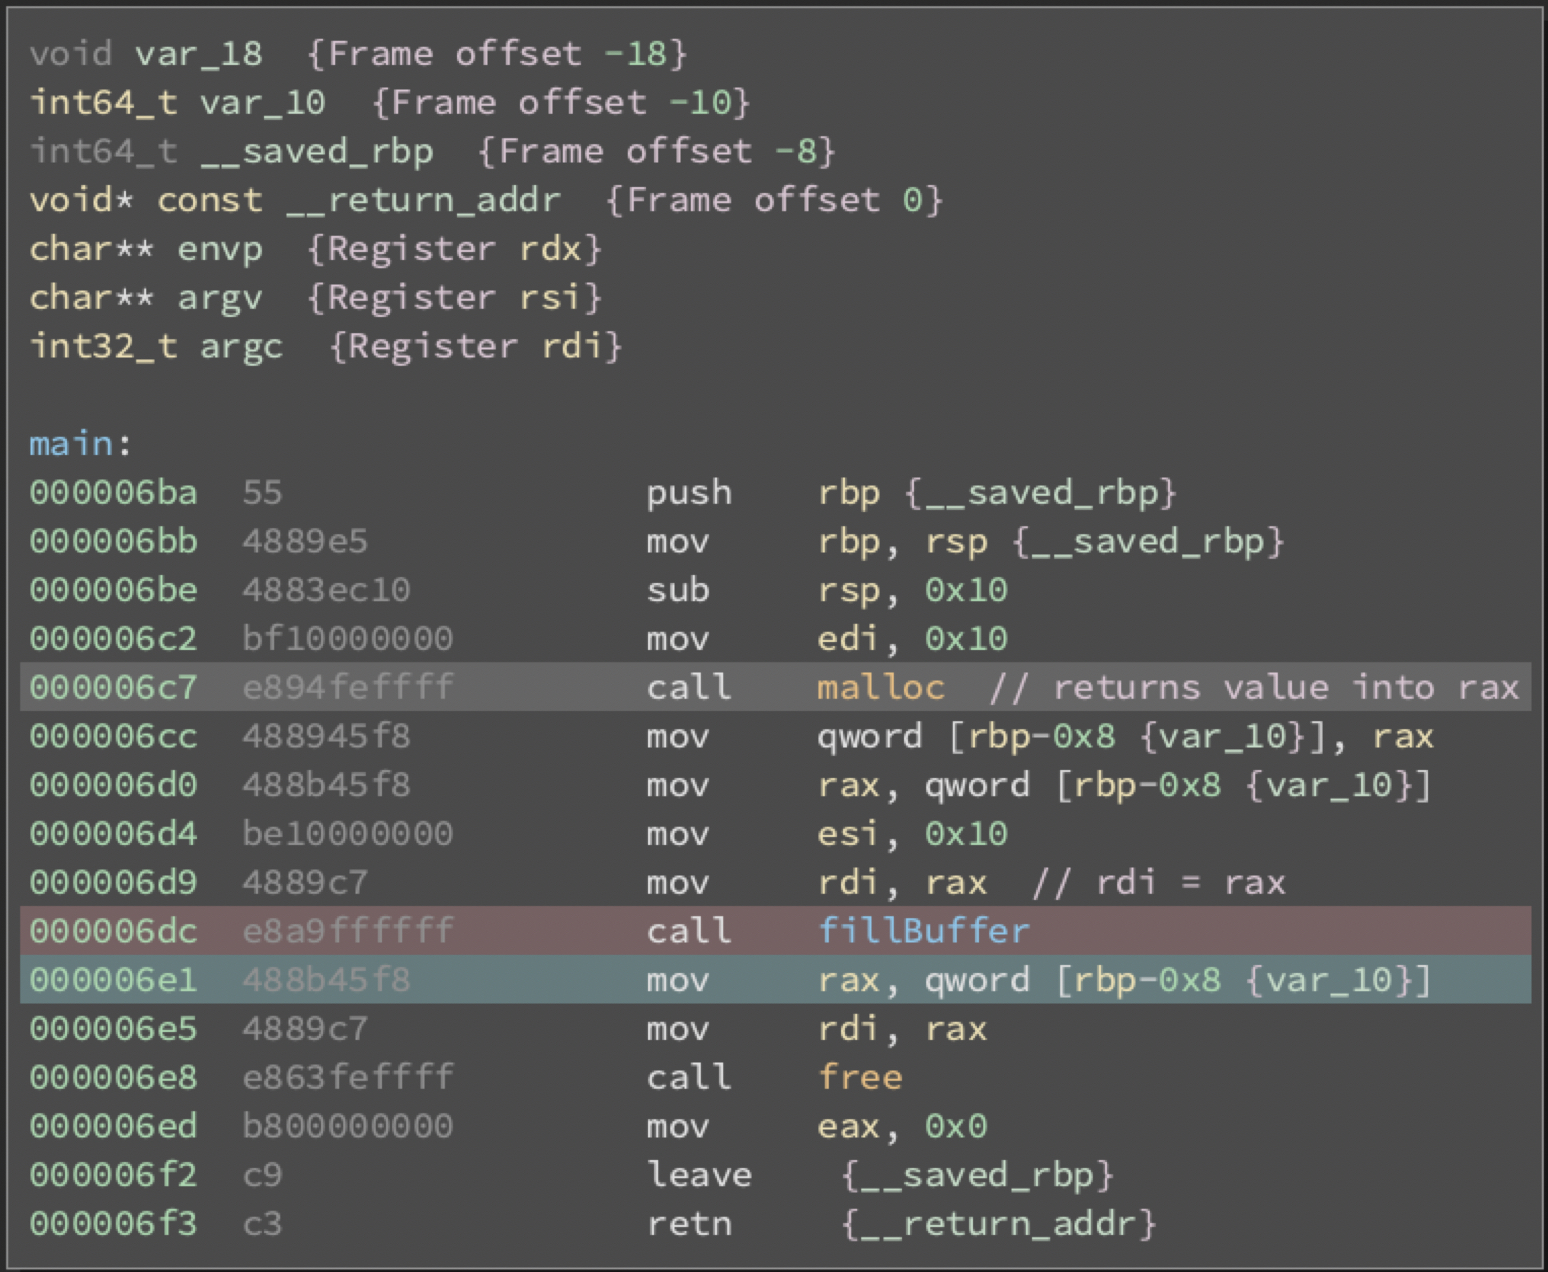Click argv in the variable list

(219, 298)
